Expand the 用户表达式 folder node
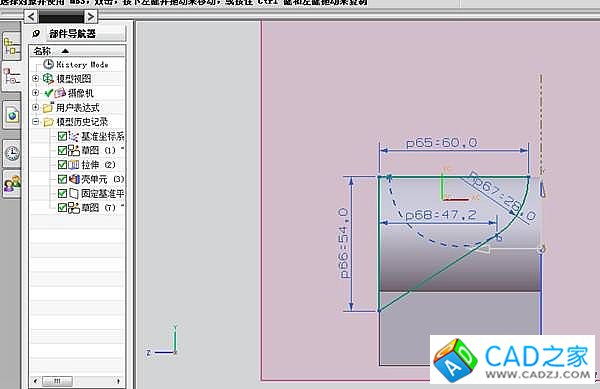This screenshot has width=600, height=389. pyautogui.click(x=35, y=107)
